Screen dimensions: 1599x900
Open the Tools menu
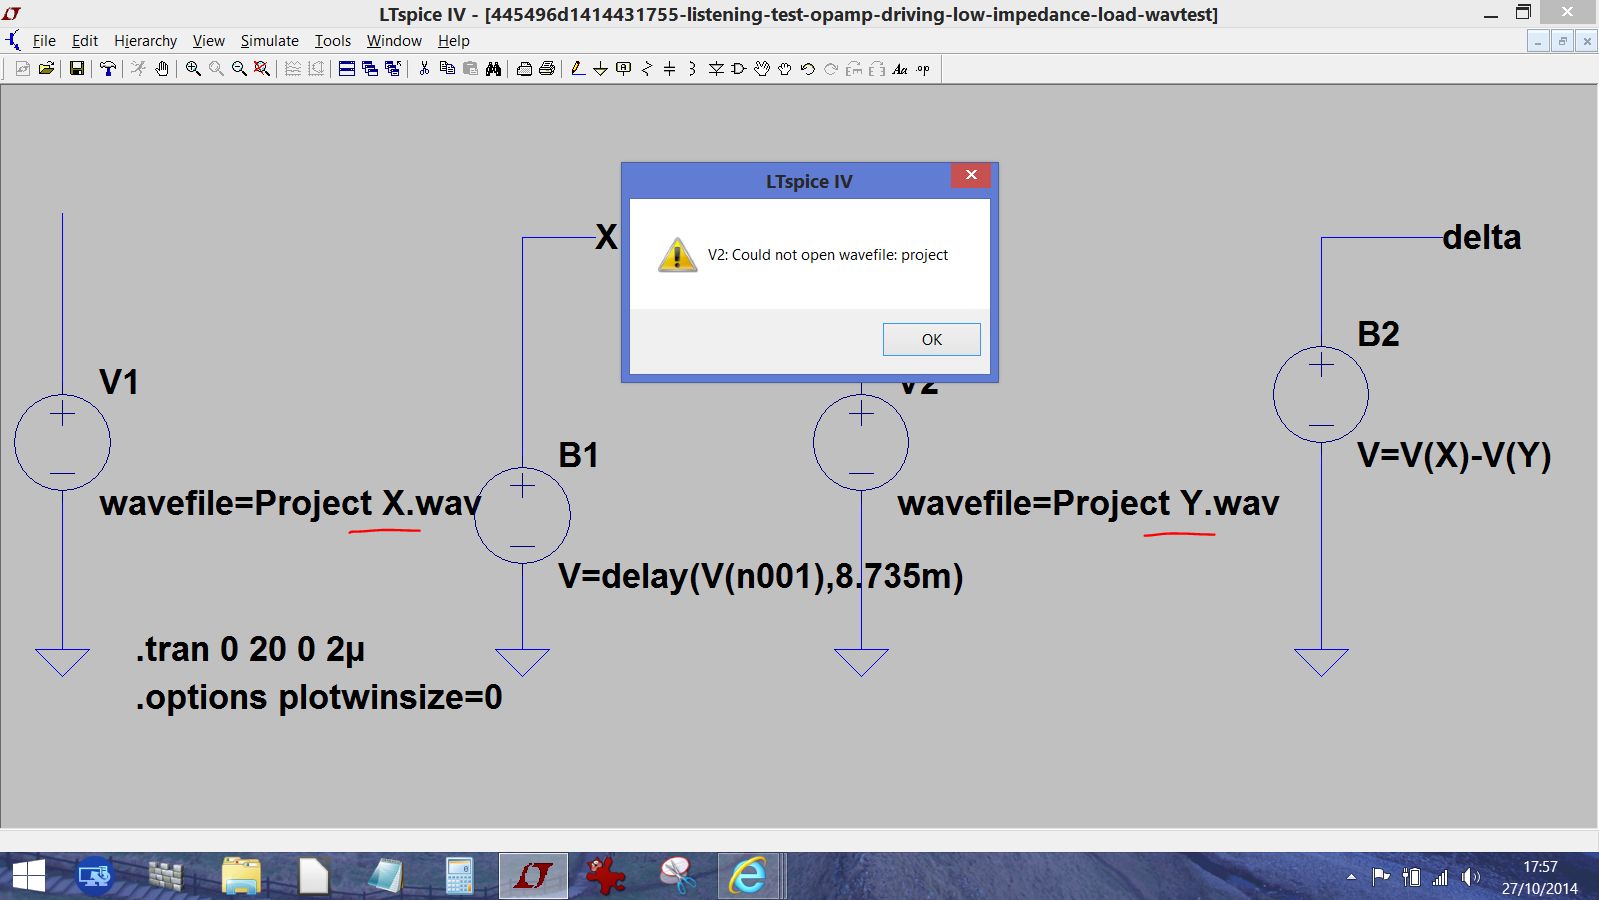coord(332,41)
